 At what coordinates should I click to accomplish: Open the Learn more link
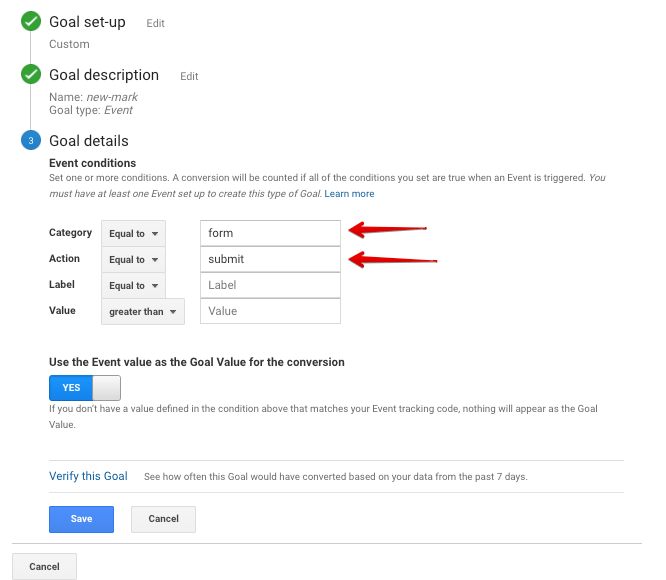pyautogui.click(x=349, y=194)
